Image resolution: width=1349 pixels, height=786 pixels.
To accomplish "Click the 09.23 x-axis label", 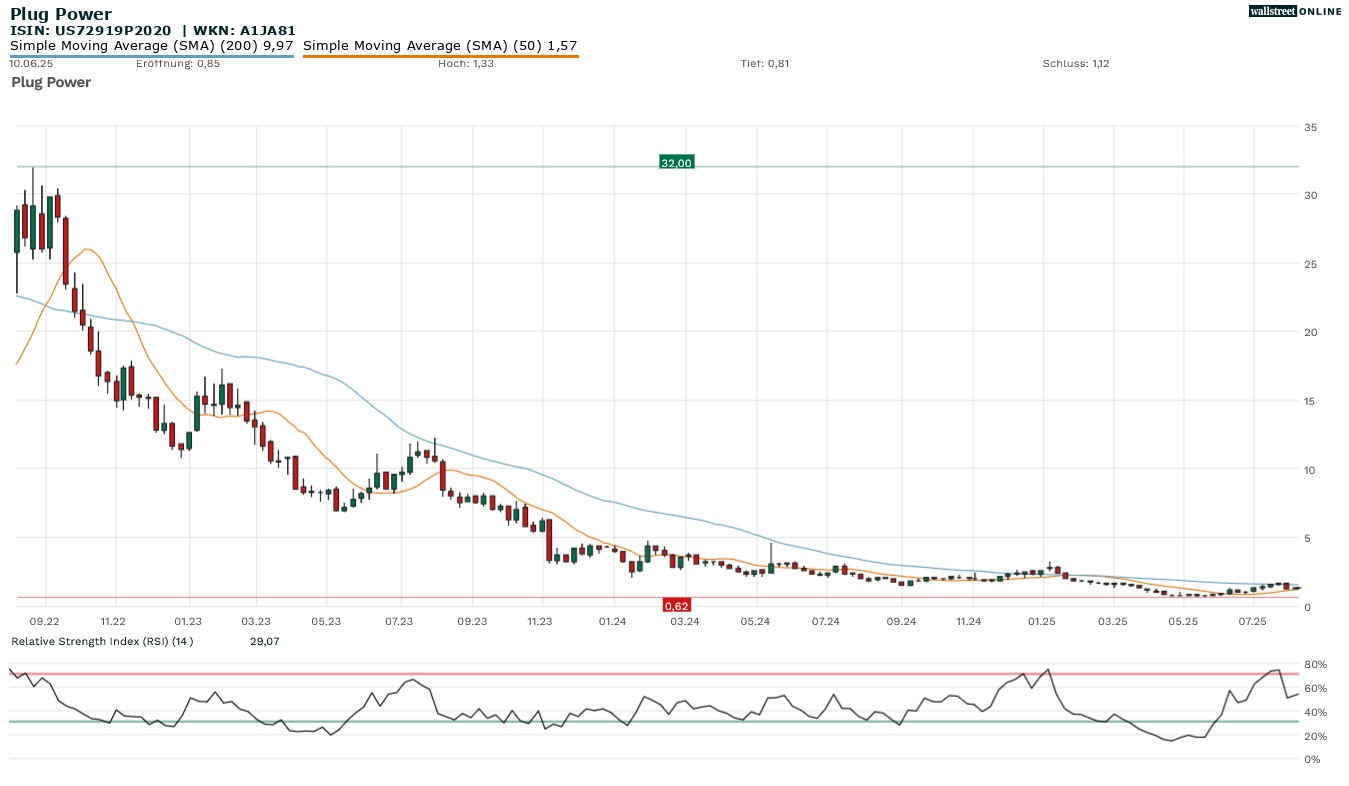I will coord(472,621).
